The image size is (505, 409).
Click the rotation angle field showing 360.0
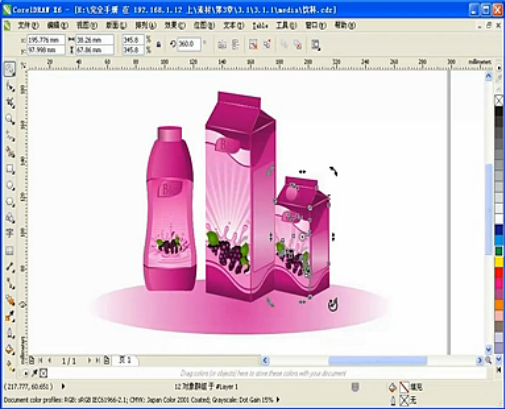tap(189, 44)
